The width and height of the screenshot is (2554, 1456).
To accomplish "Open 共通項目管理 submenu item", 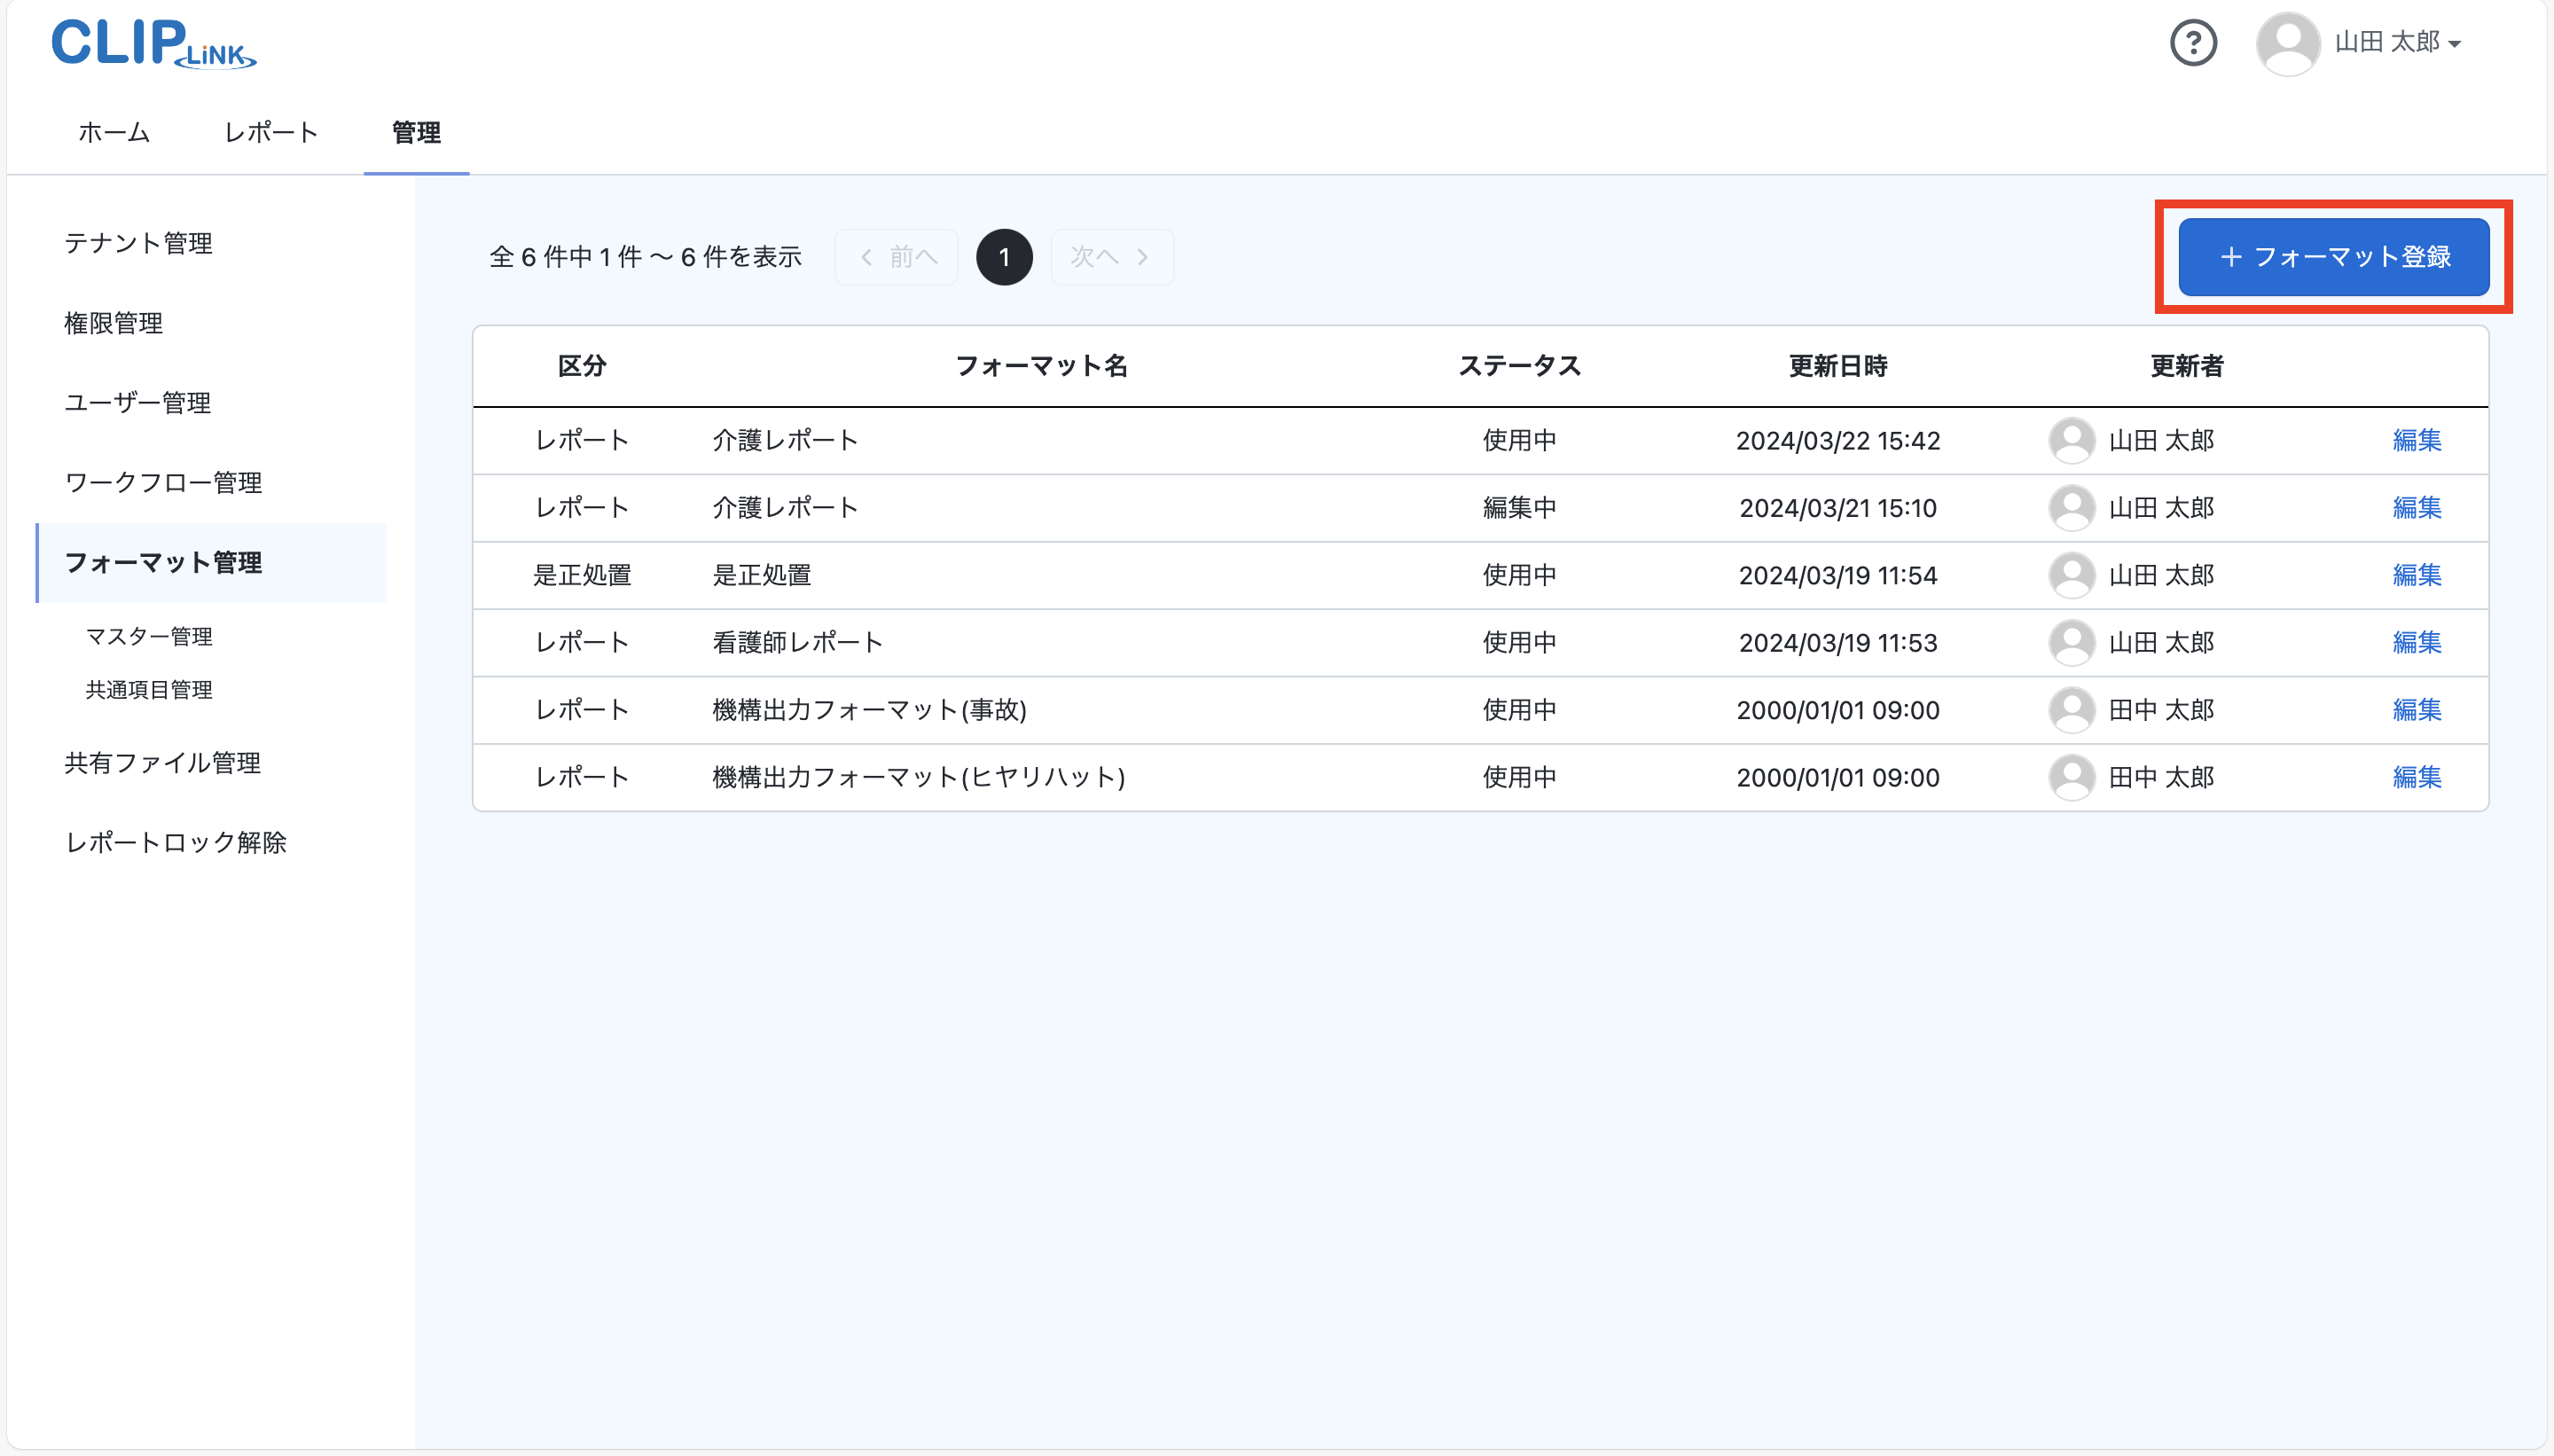I will [149, 690].
